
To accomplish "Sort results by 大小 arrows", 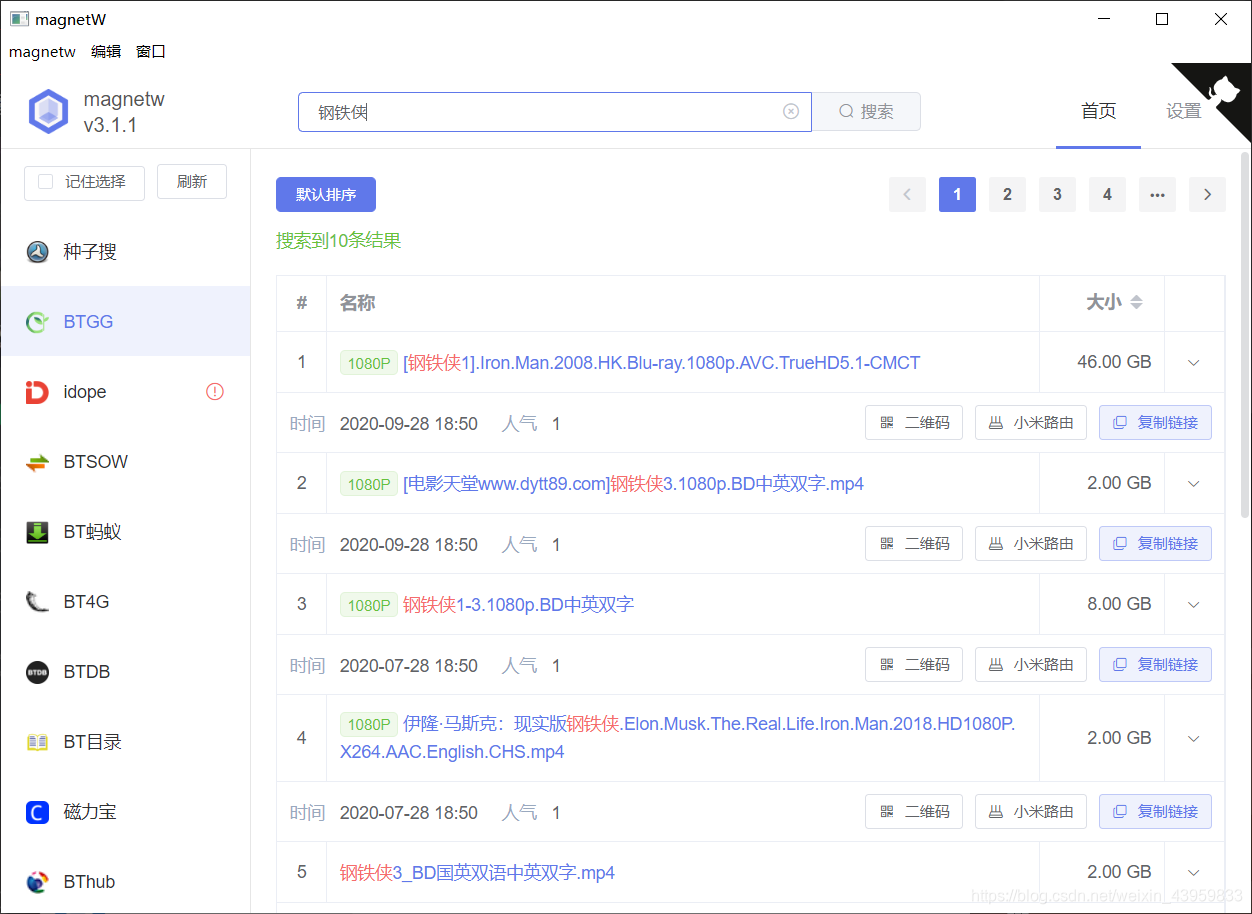I will click(x=1136, y=302).
